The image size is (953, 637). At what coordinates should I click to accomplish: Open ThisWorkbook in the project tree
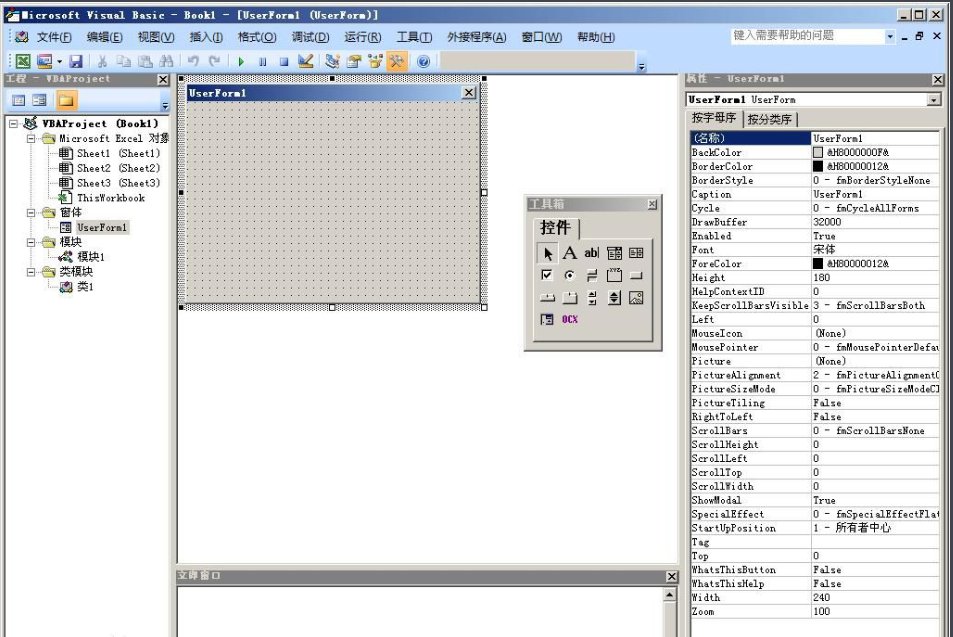110,198
